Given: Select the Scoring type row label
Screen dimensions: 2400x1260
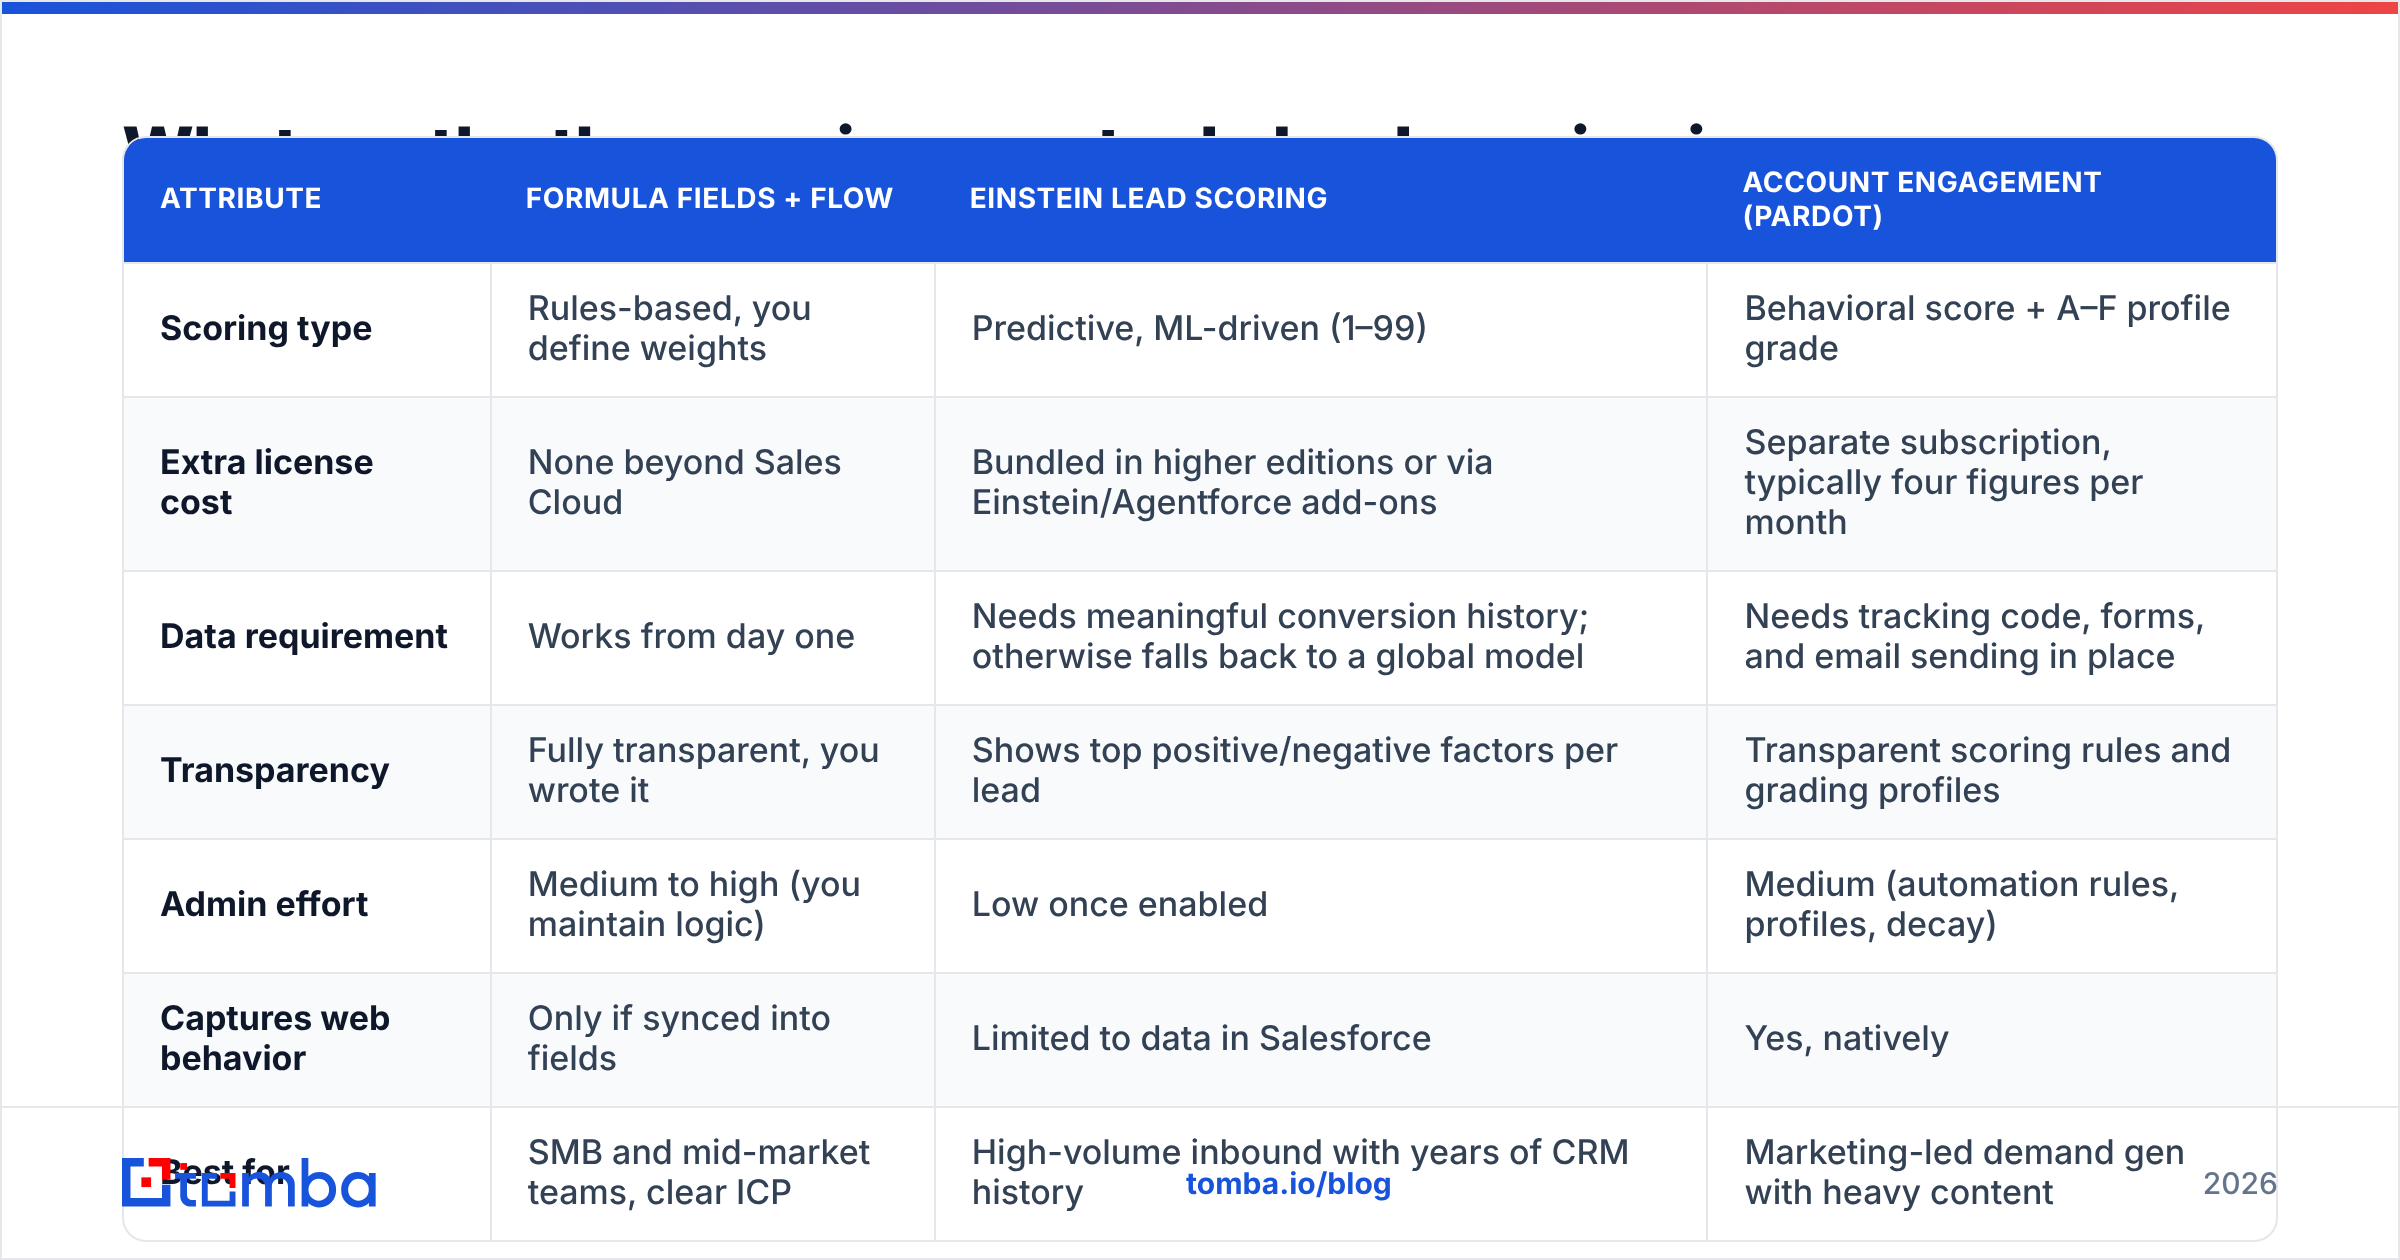Looking at the screenshot, I should coord(266,328).
